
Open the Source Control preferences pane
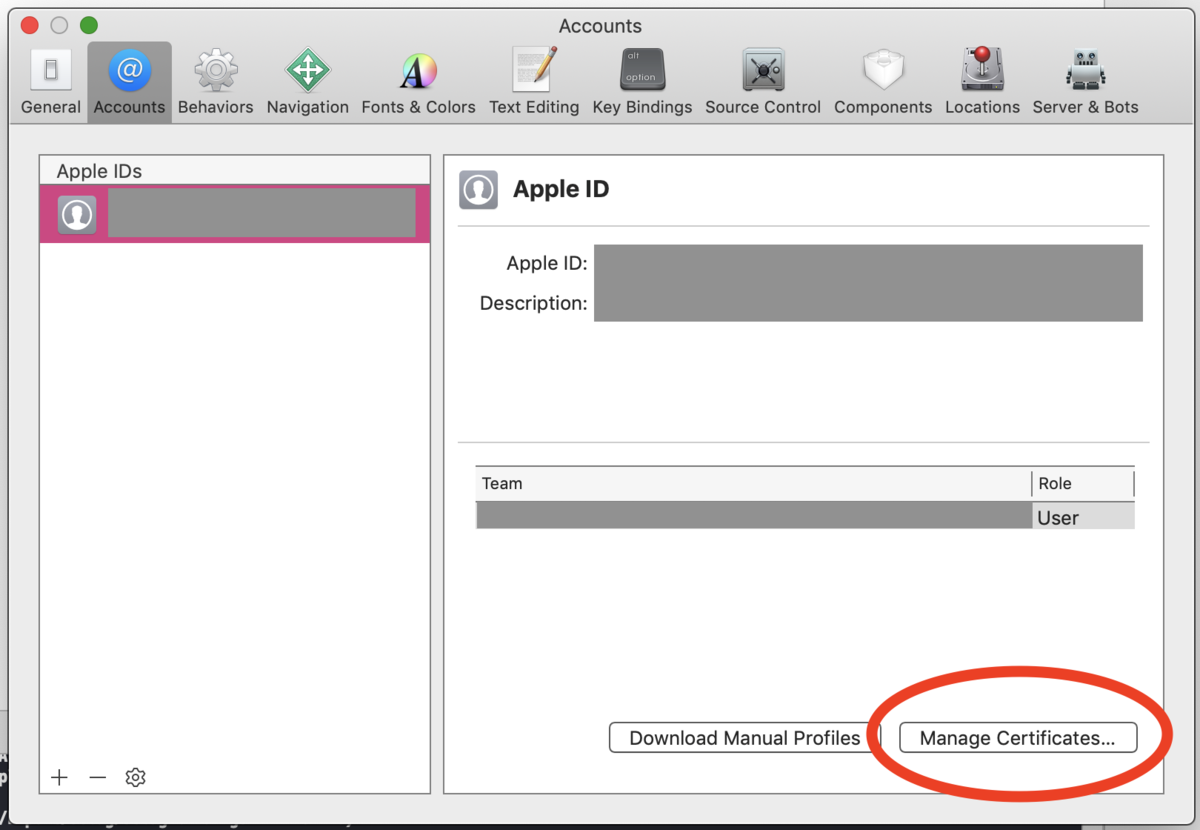[x=763, y=81]
